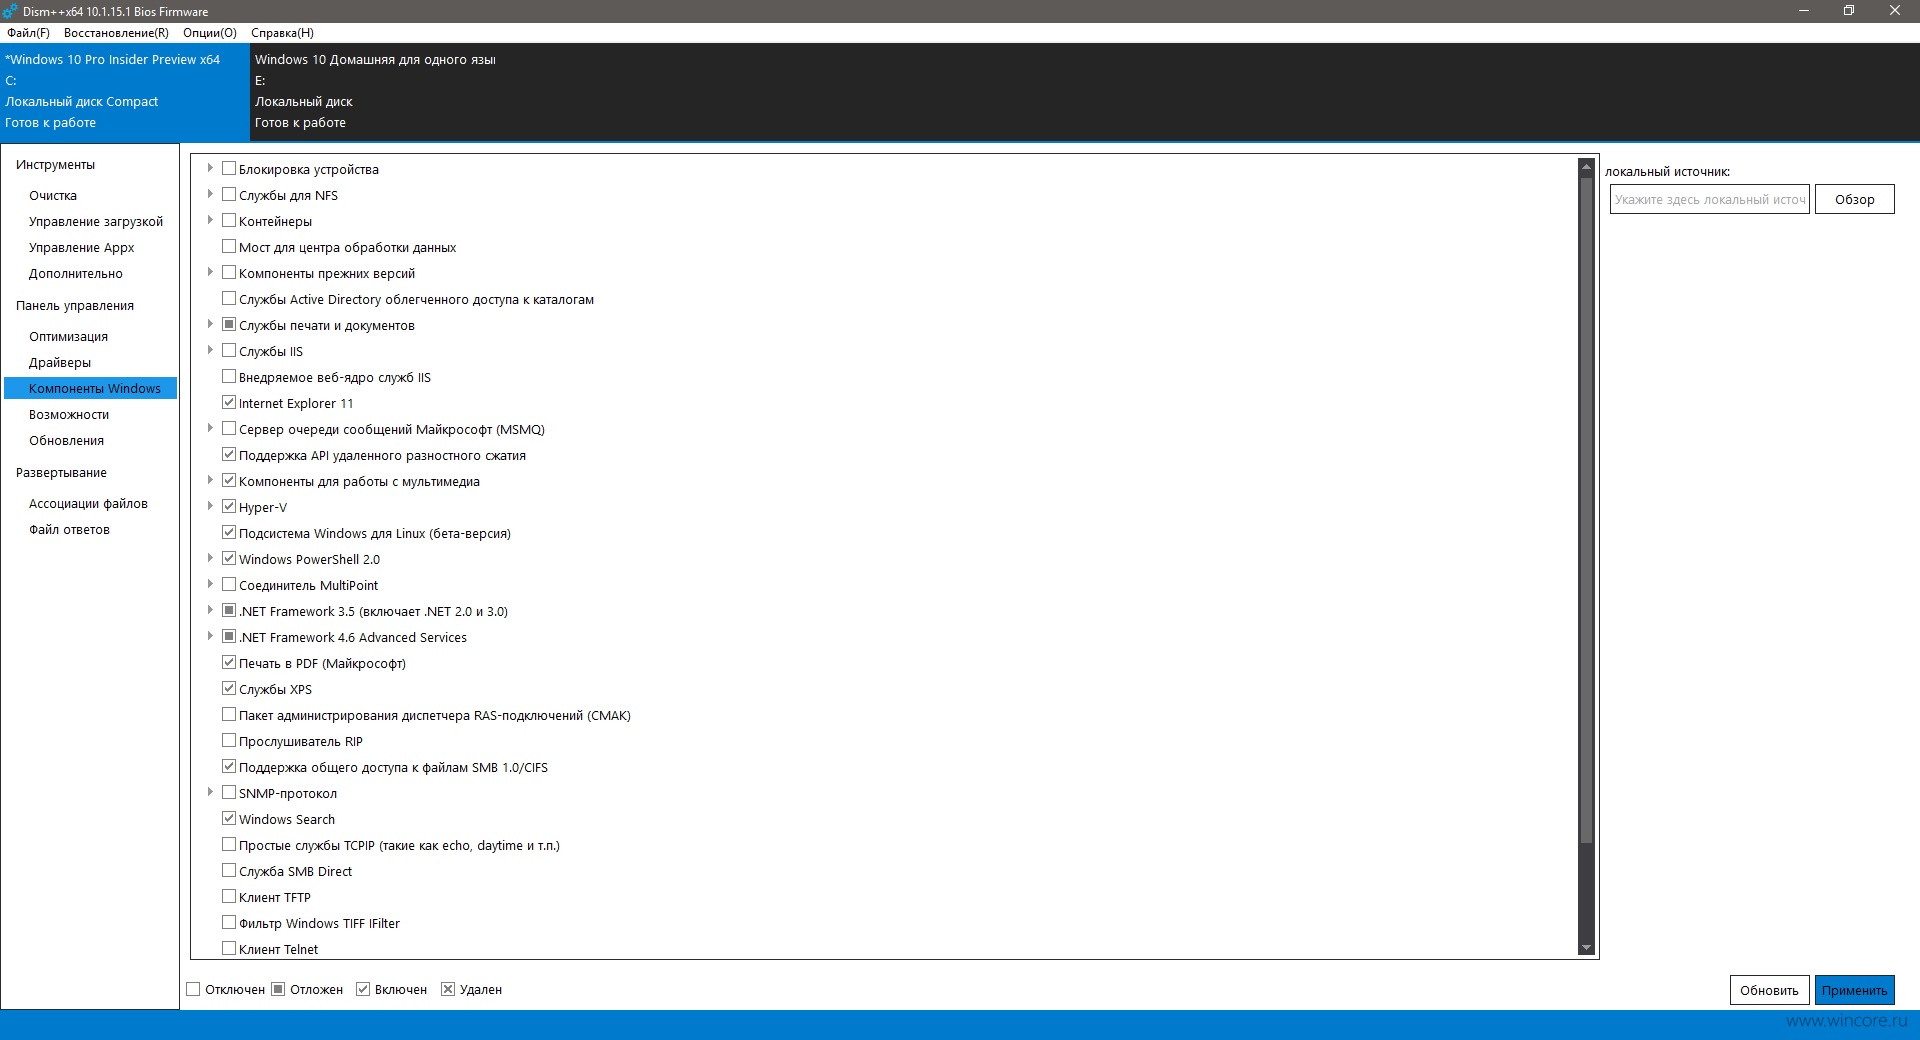Click the vertical scrollbar thumb

[x=1585, y=510]
